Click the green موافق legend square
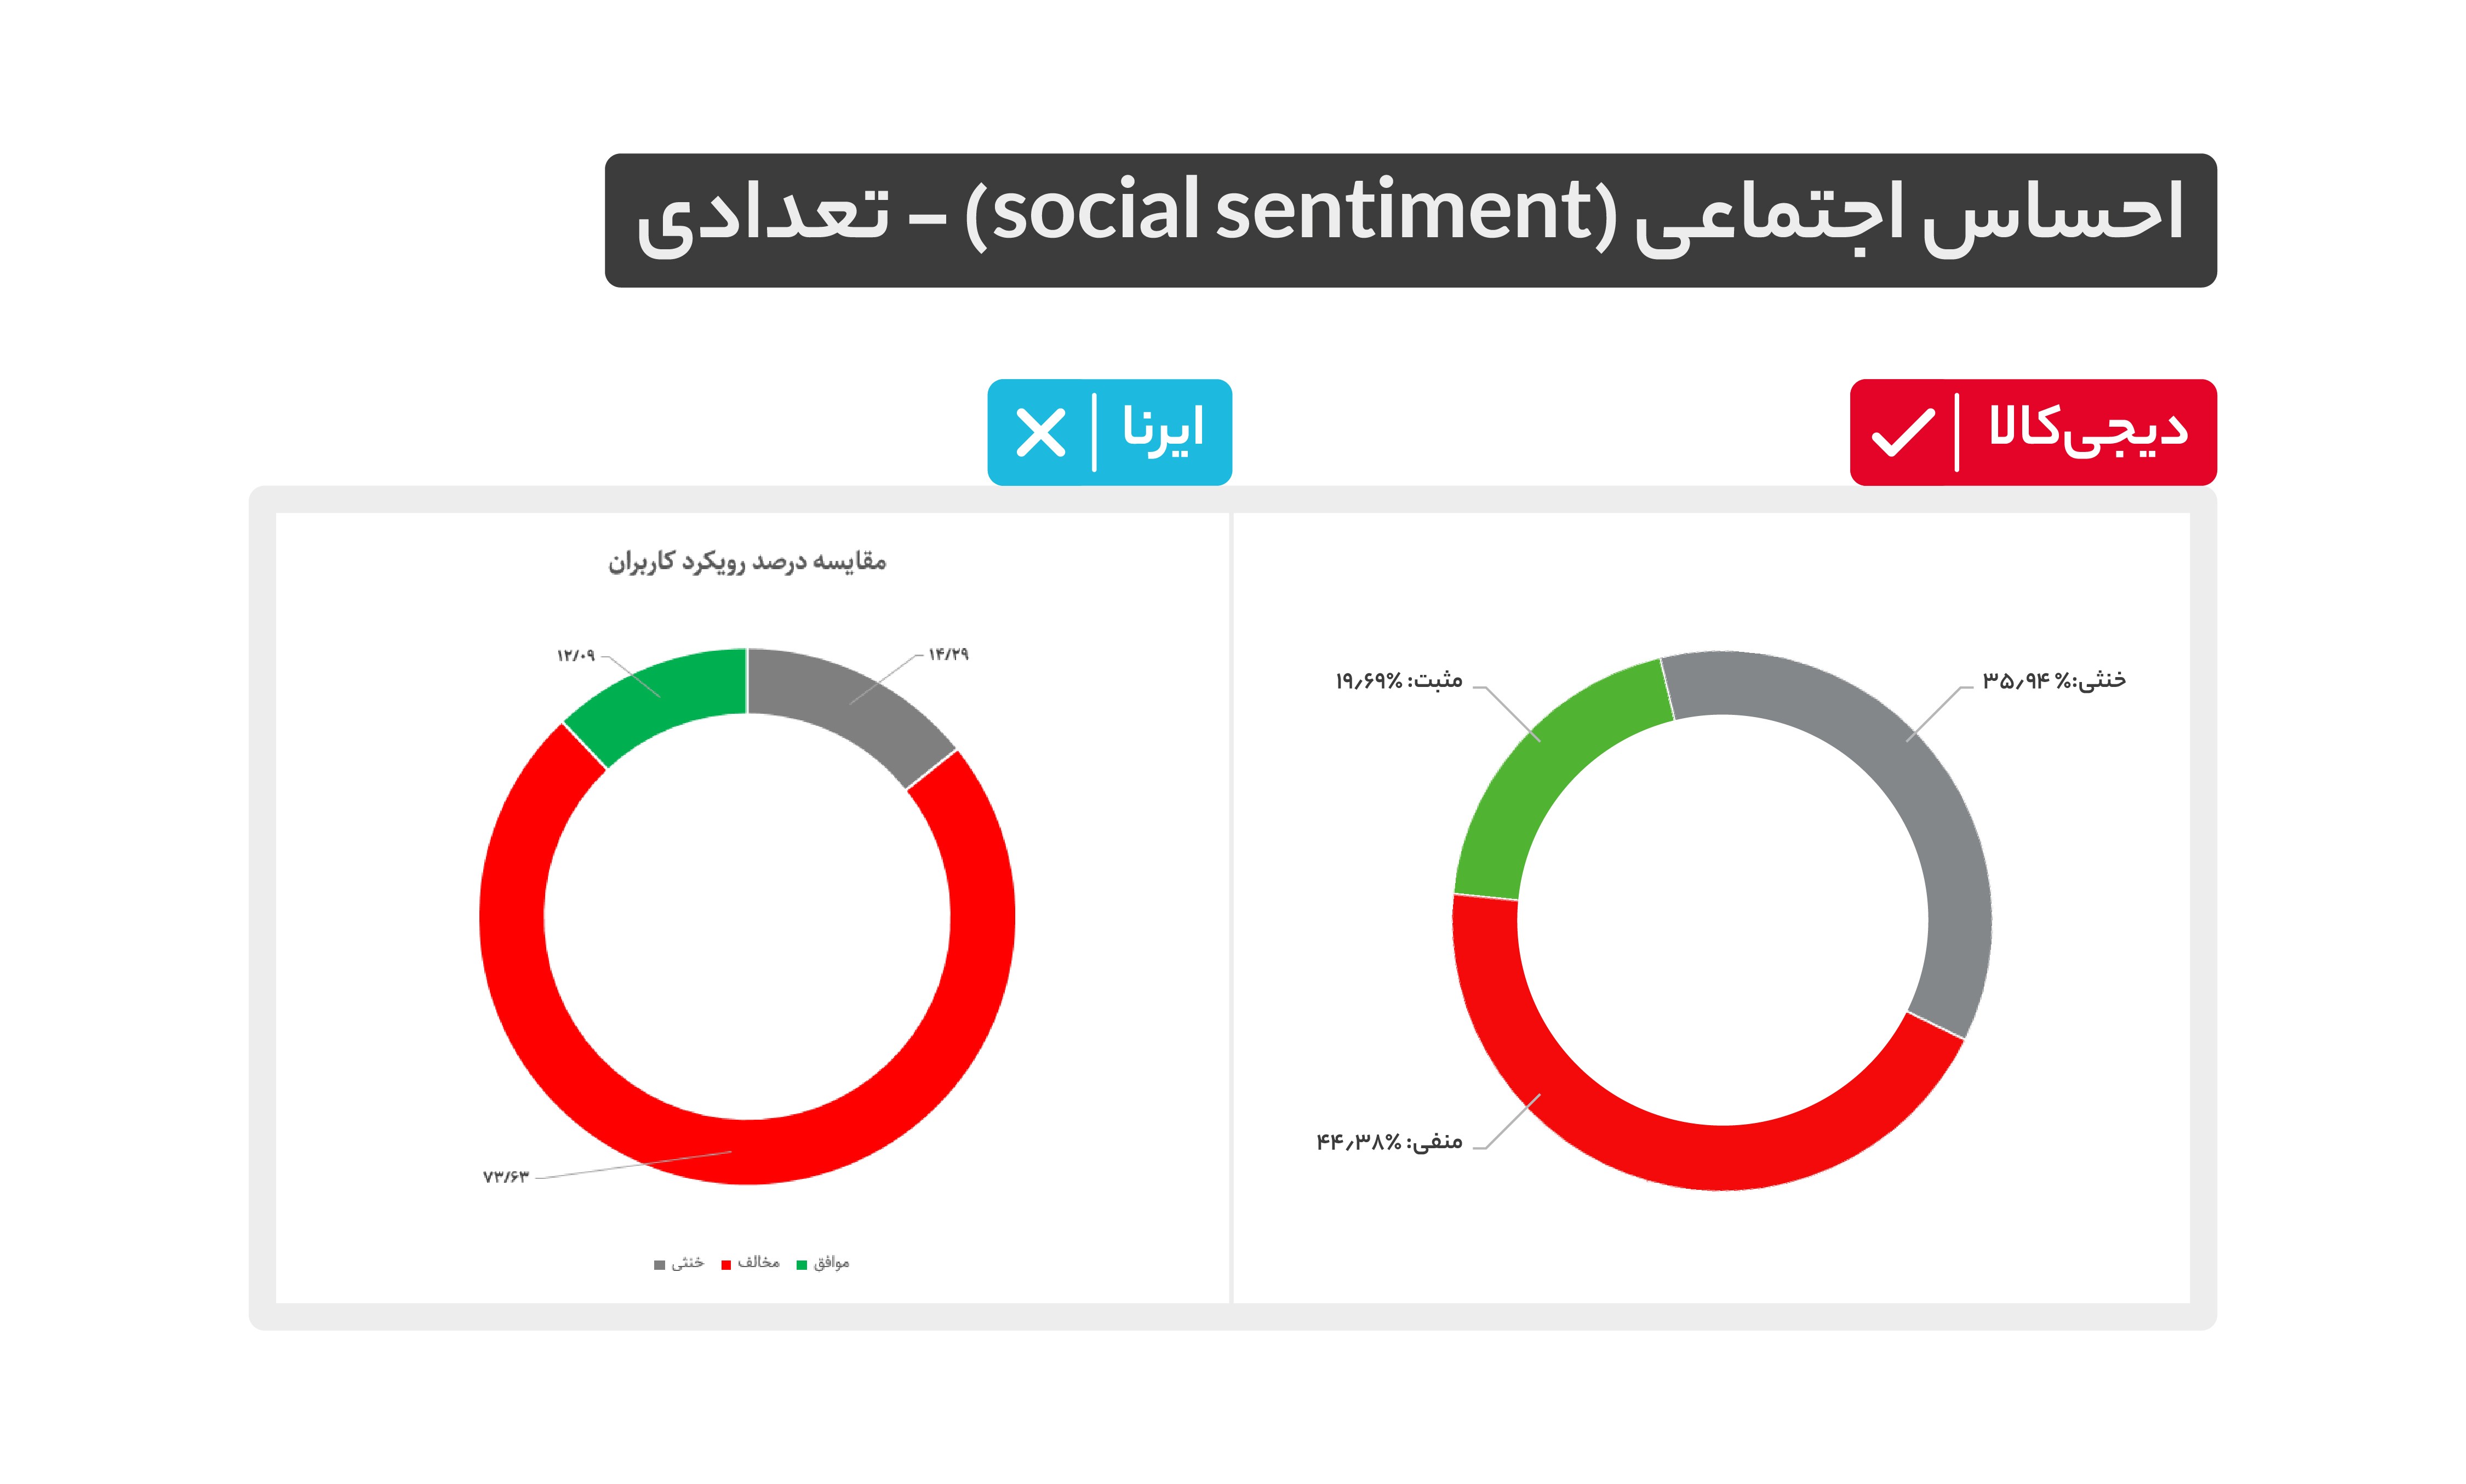Screen dimensions: 2466x1484 (x=801, y=1265)
